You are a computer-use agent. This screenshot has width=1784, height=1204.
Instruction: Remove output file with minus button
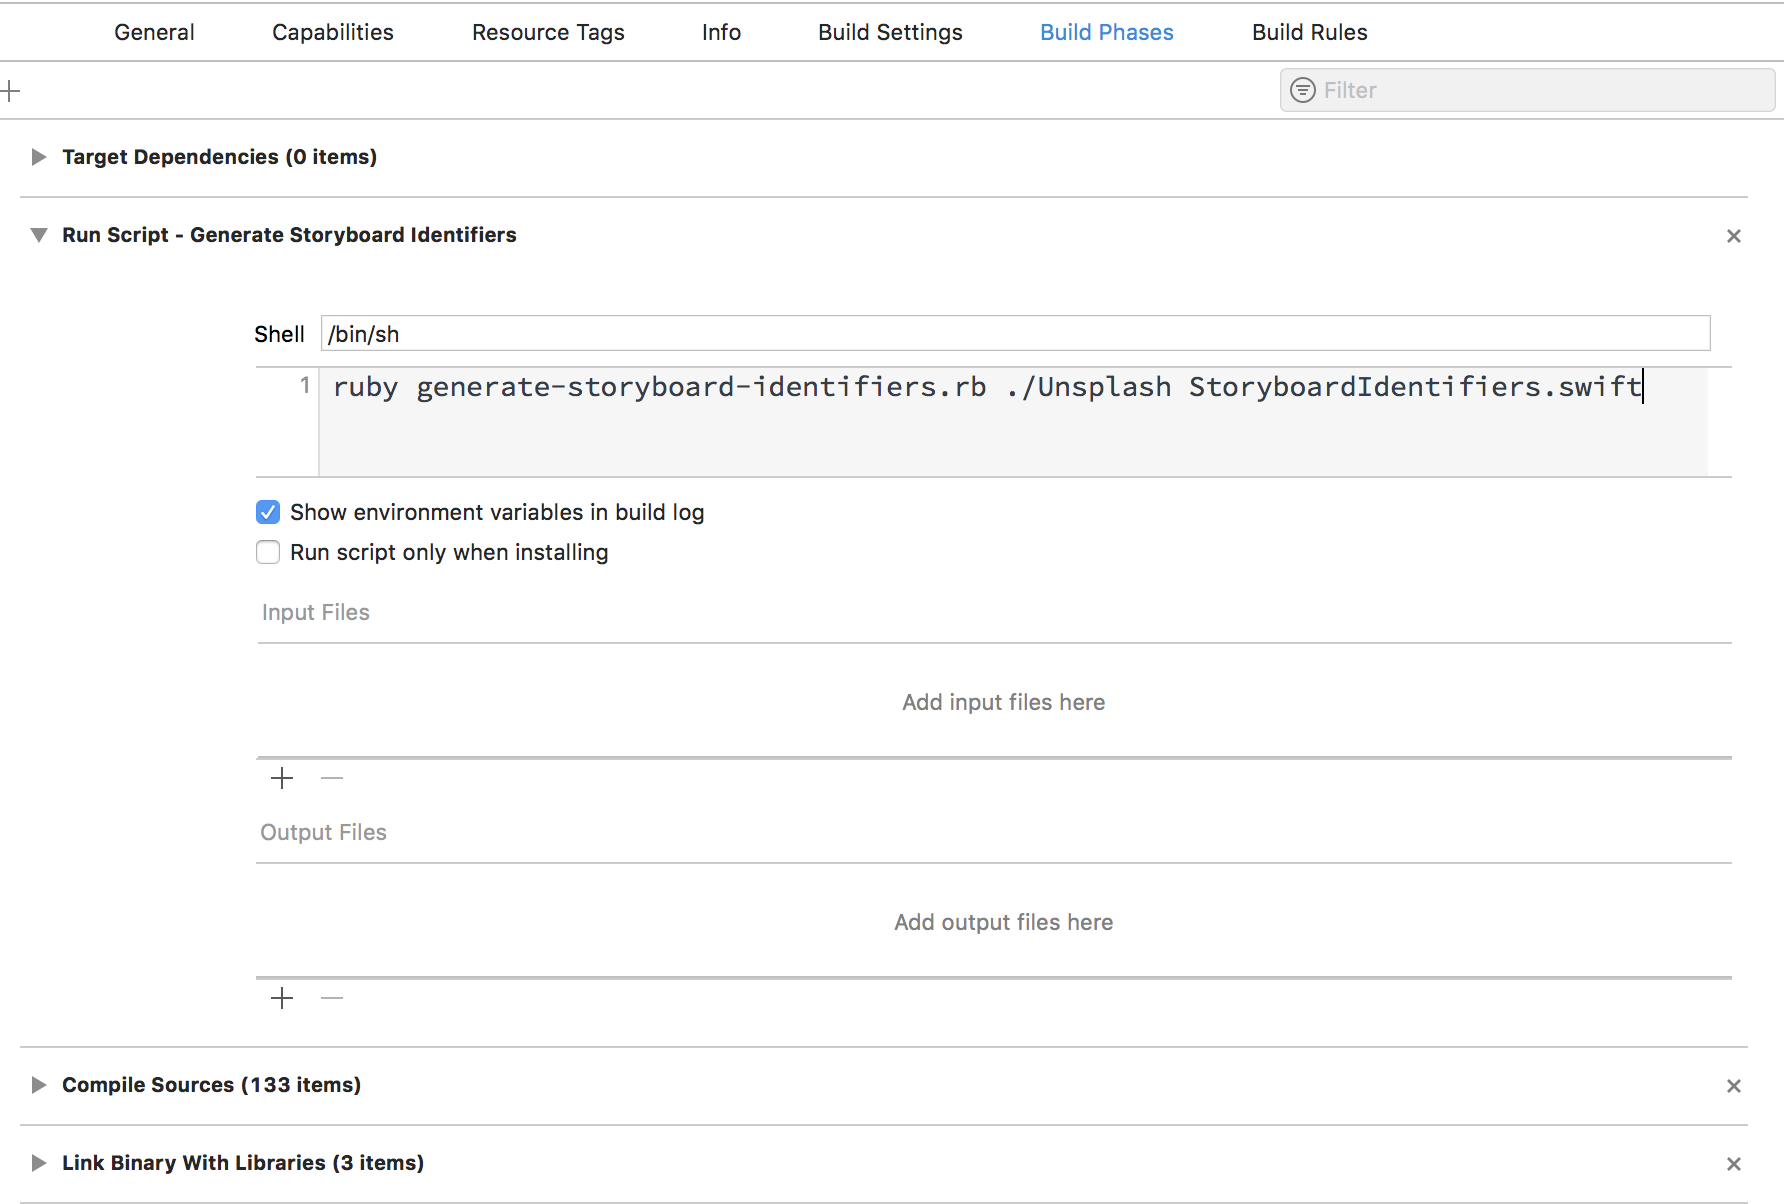point(332,998)
